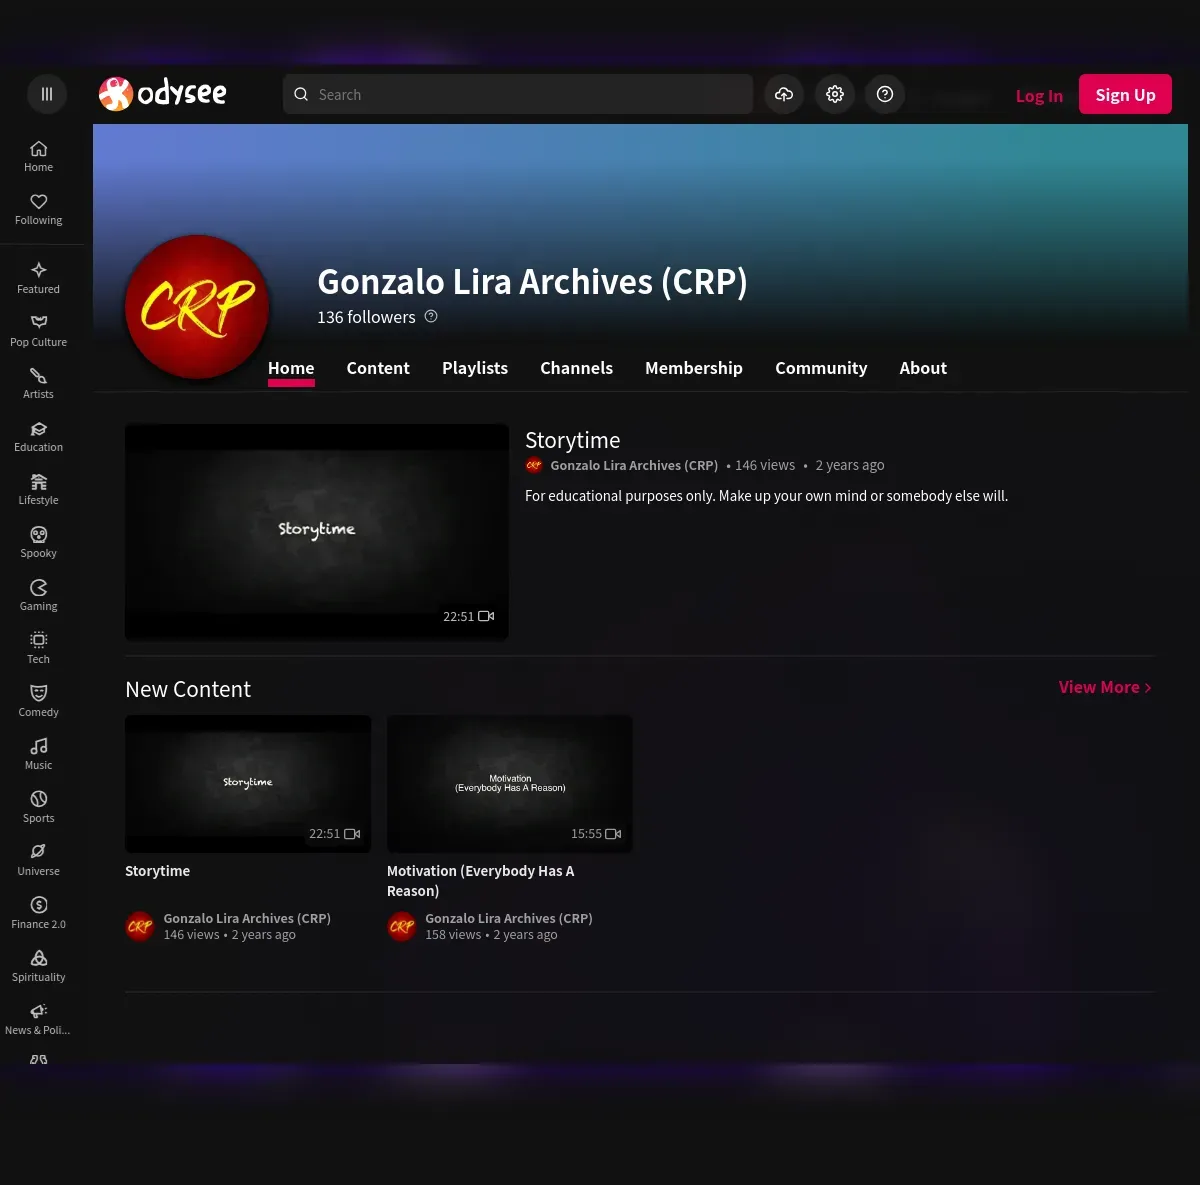The image size is (1200, 1185).
Task: Open Finance 2.0 category
Action: (x=39, y=913)
